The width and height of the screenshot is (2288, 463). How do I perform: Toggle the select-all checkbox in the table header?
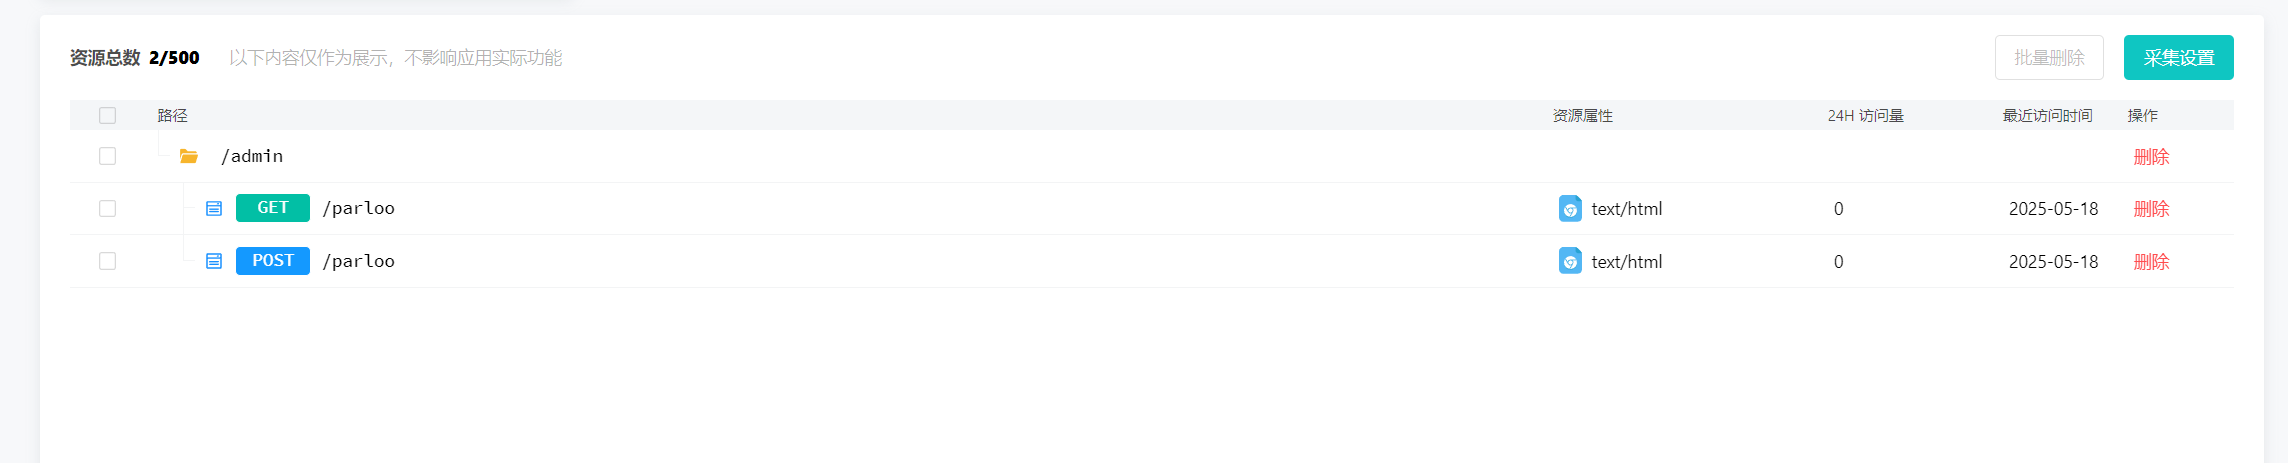coord(108,116)
